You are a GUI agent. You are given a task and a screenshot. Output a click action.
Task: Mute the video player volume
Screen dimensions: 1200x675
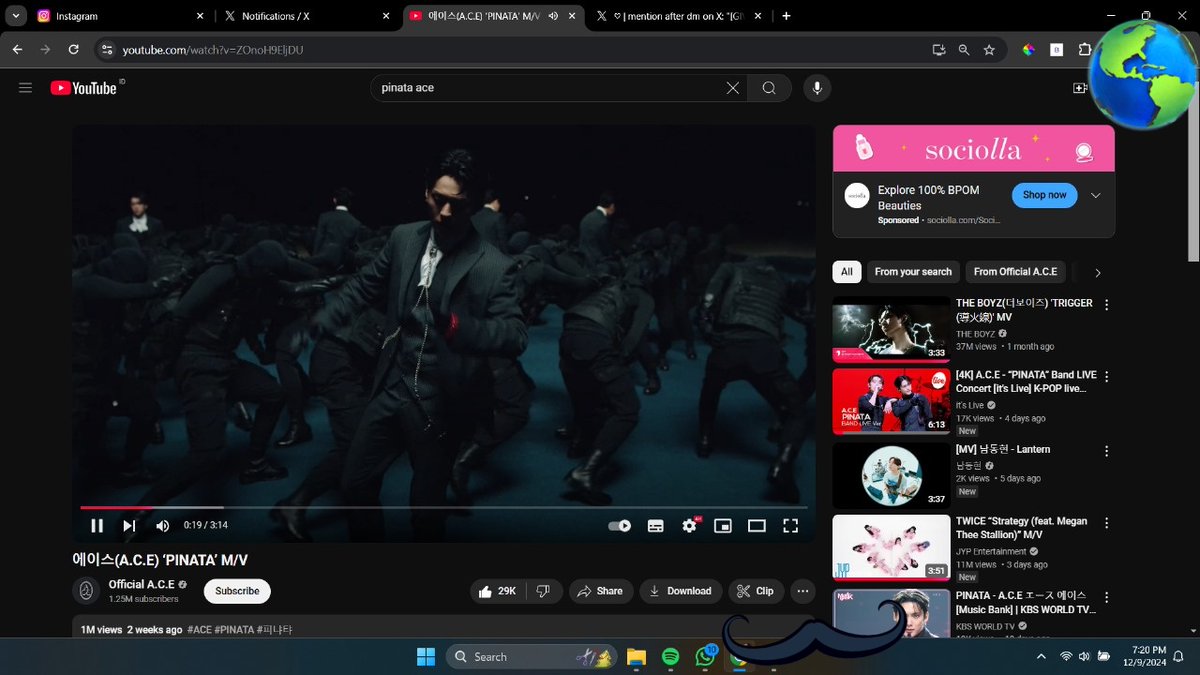(163, 526)
